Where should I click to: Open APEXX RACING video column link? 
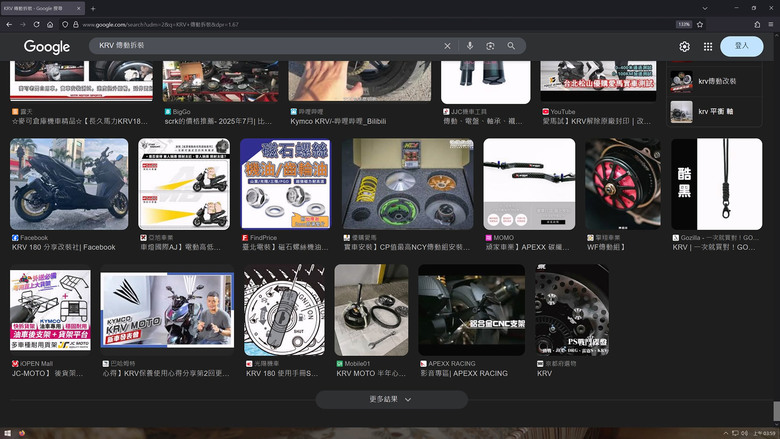(464, 373)
